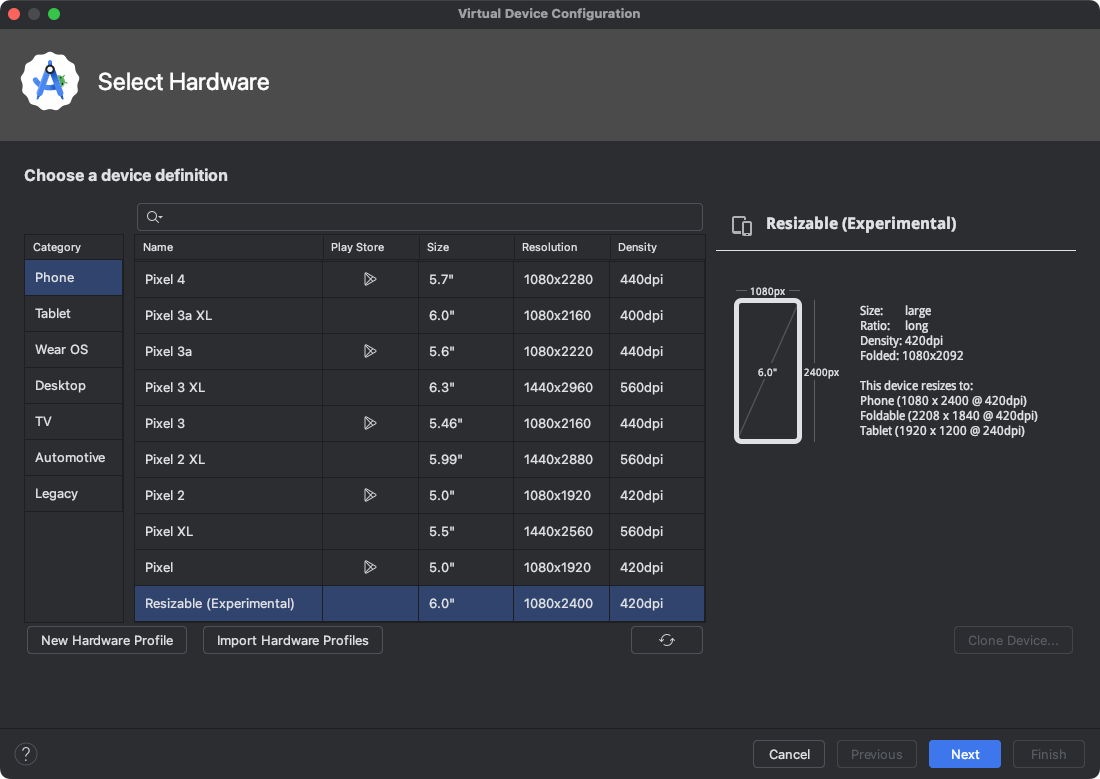Proceed by clicking Next

pyautogui.click(x=964, y=754)
